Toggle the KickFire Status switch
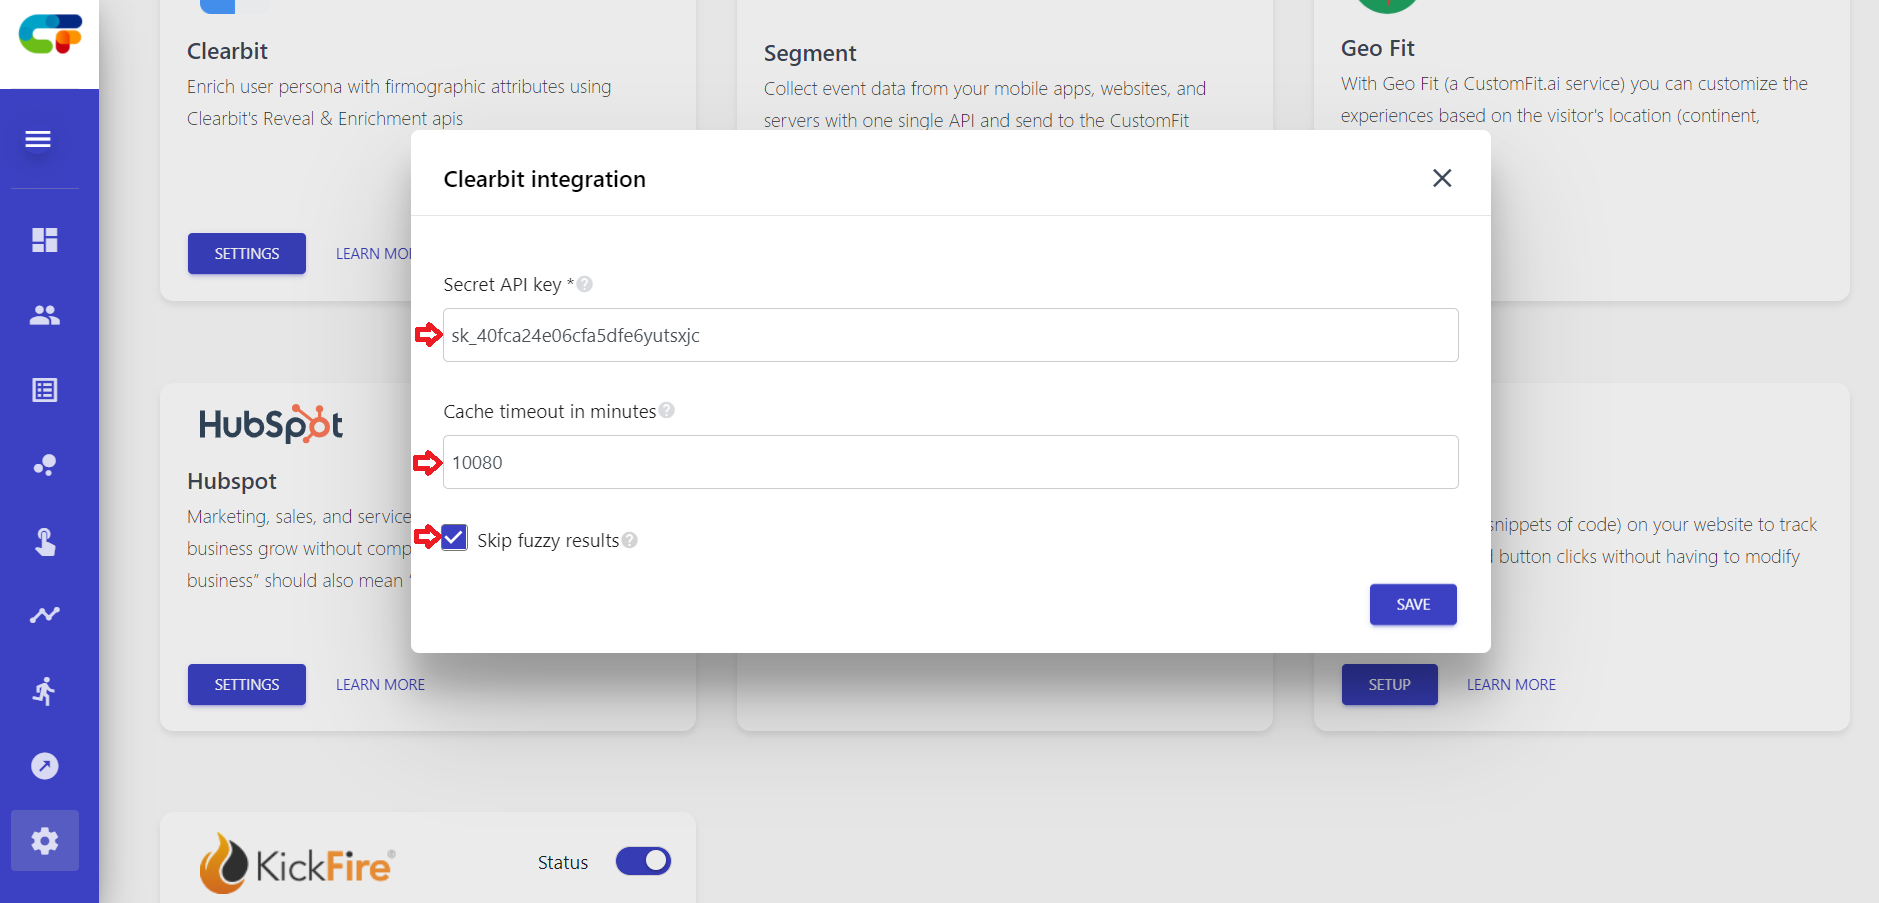This screenshot has height=903, width=1879. (643, 861)
